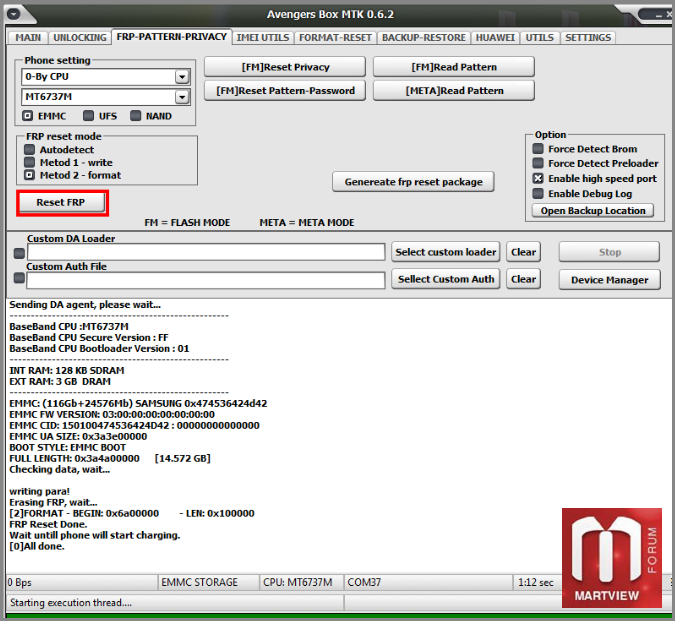Click status bar '1:12 sec' timer
This screenshot has width=675, height=621.
click(536, 582)
